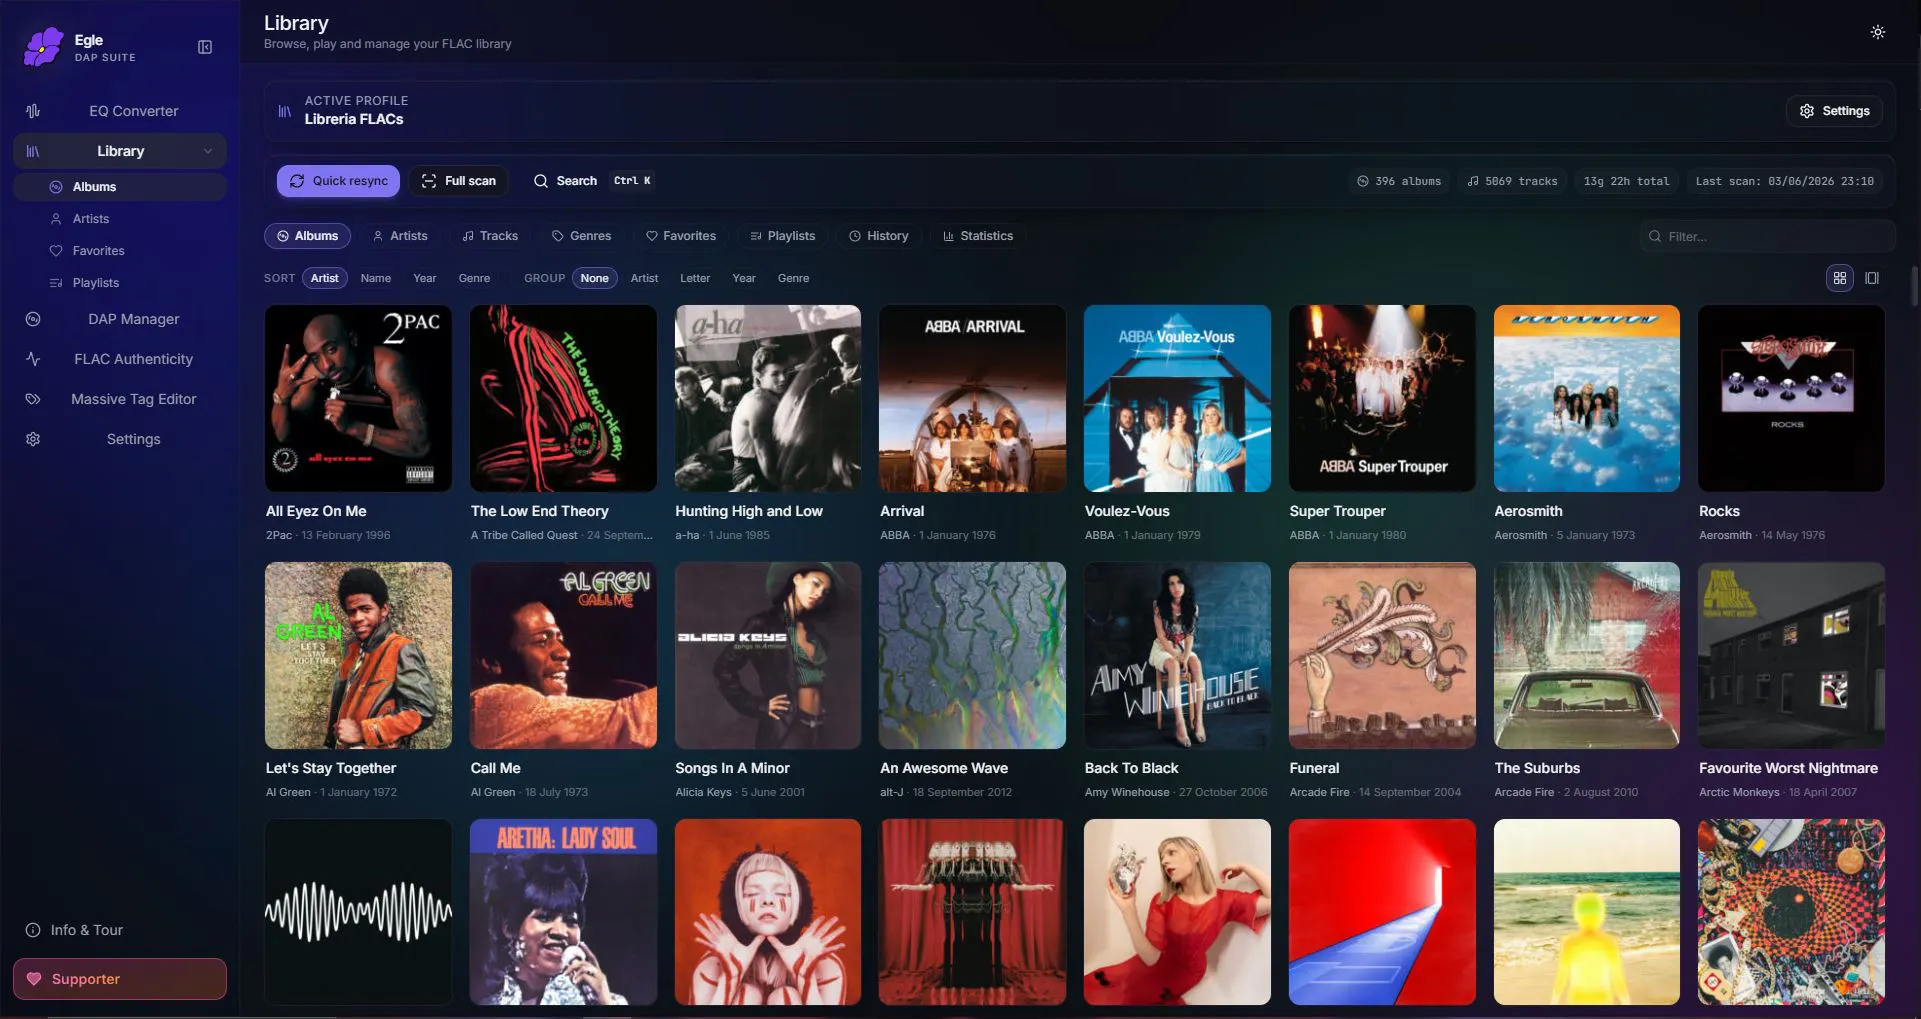Image resolution: width=1921 pixels, height=1019 pixels.
Task: Open Hunting High and Low cover
Action: (x=768, y=398)
